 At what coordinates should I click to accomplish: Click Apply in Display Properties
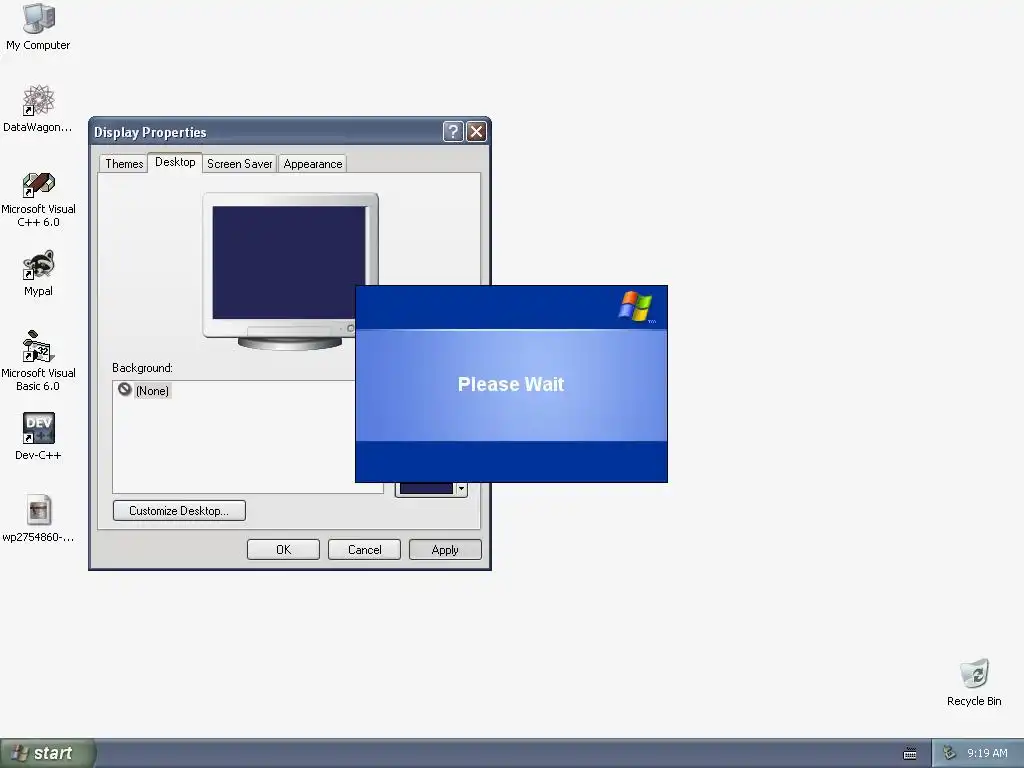point(445,550)
